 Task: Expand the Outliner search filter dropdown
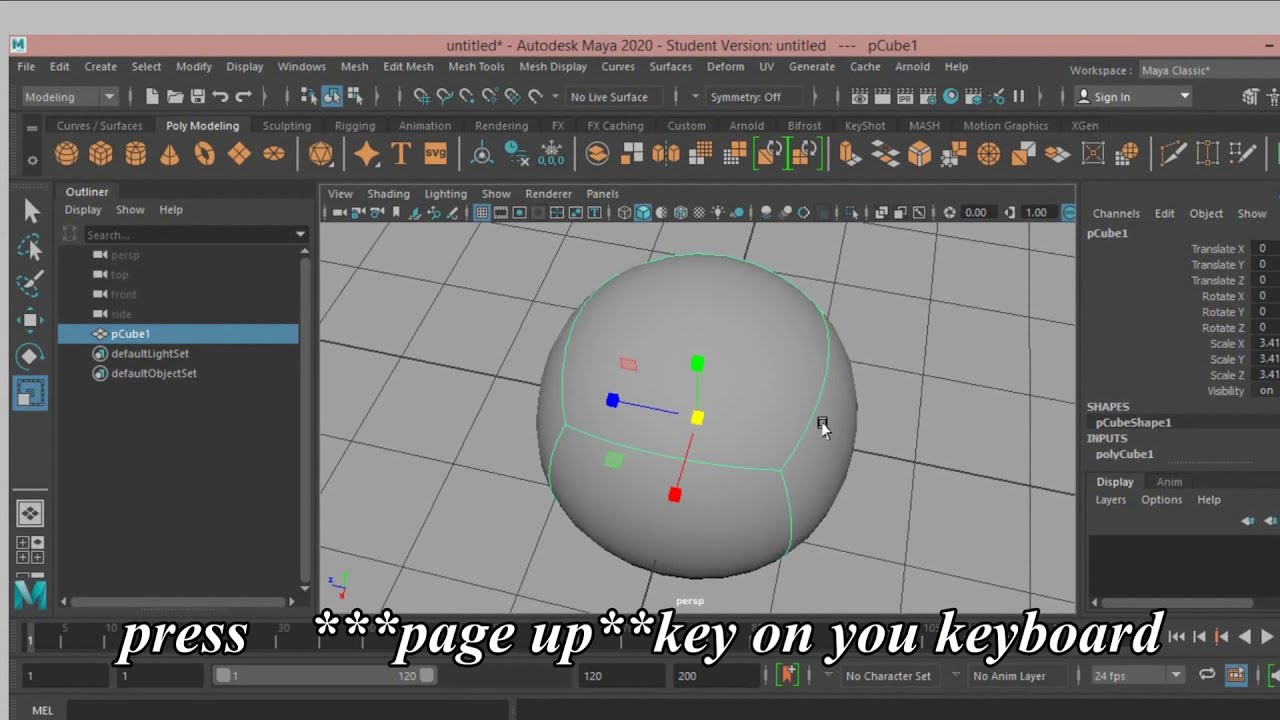click(x=300, y=234)
